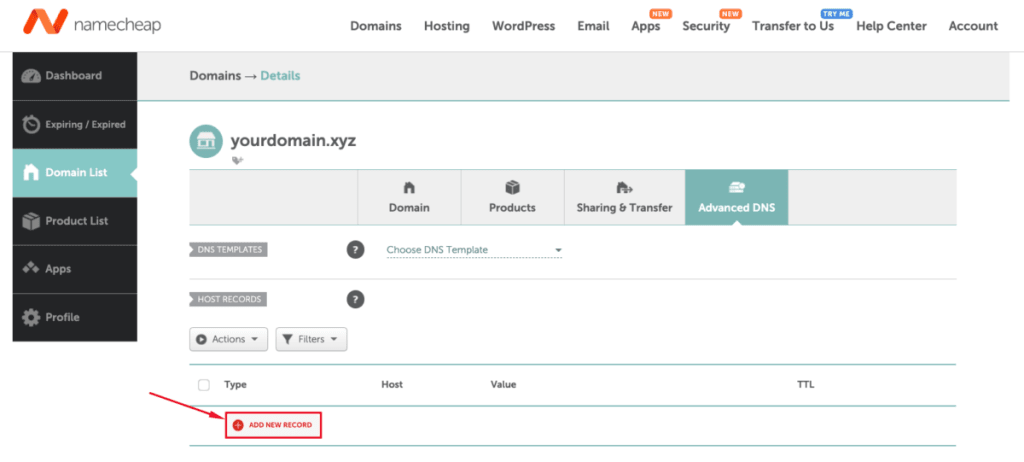
Task: Click the Host column header
Action: point(392,384)
